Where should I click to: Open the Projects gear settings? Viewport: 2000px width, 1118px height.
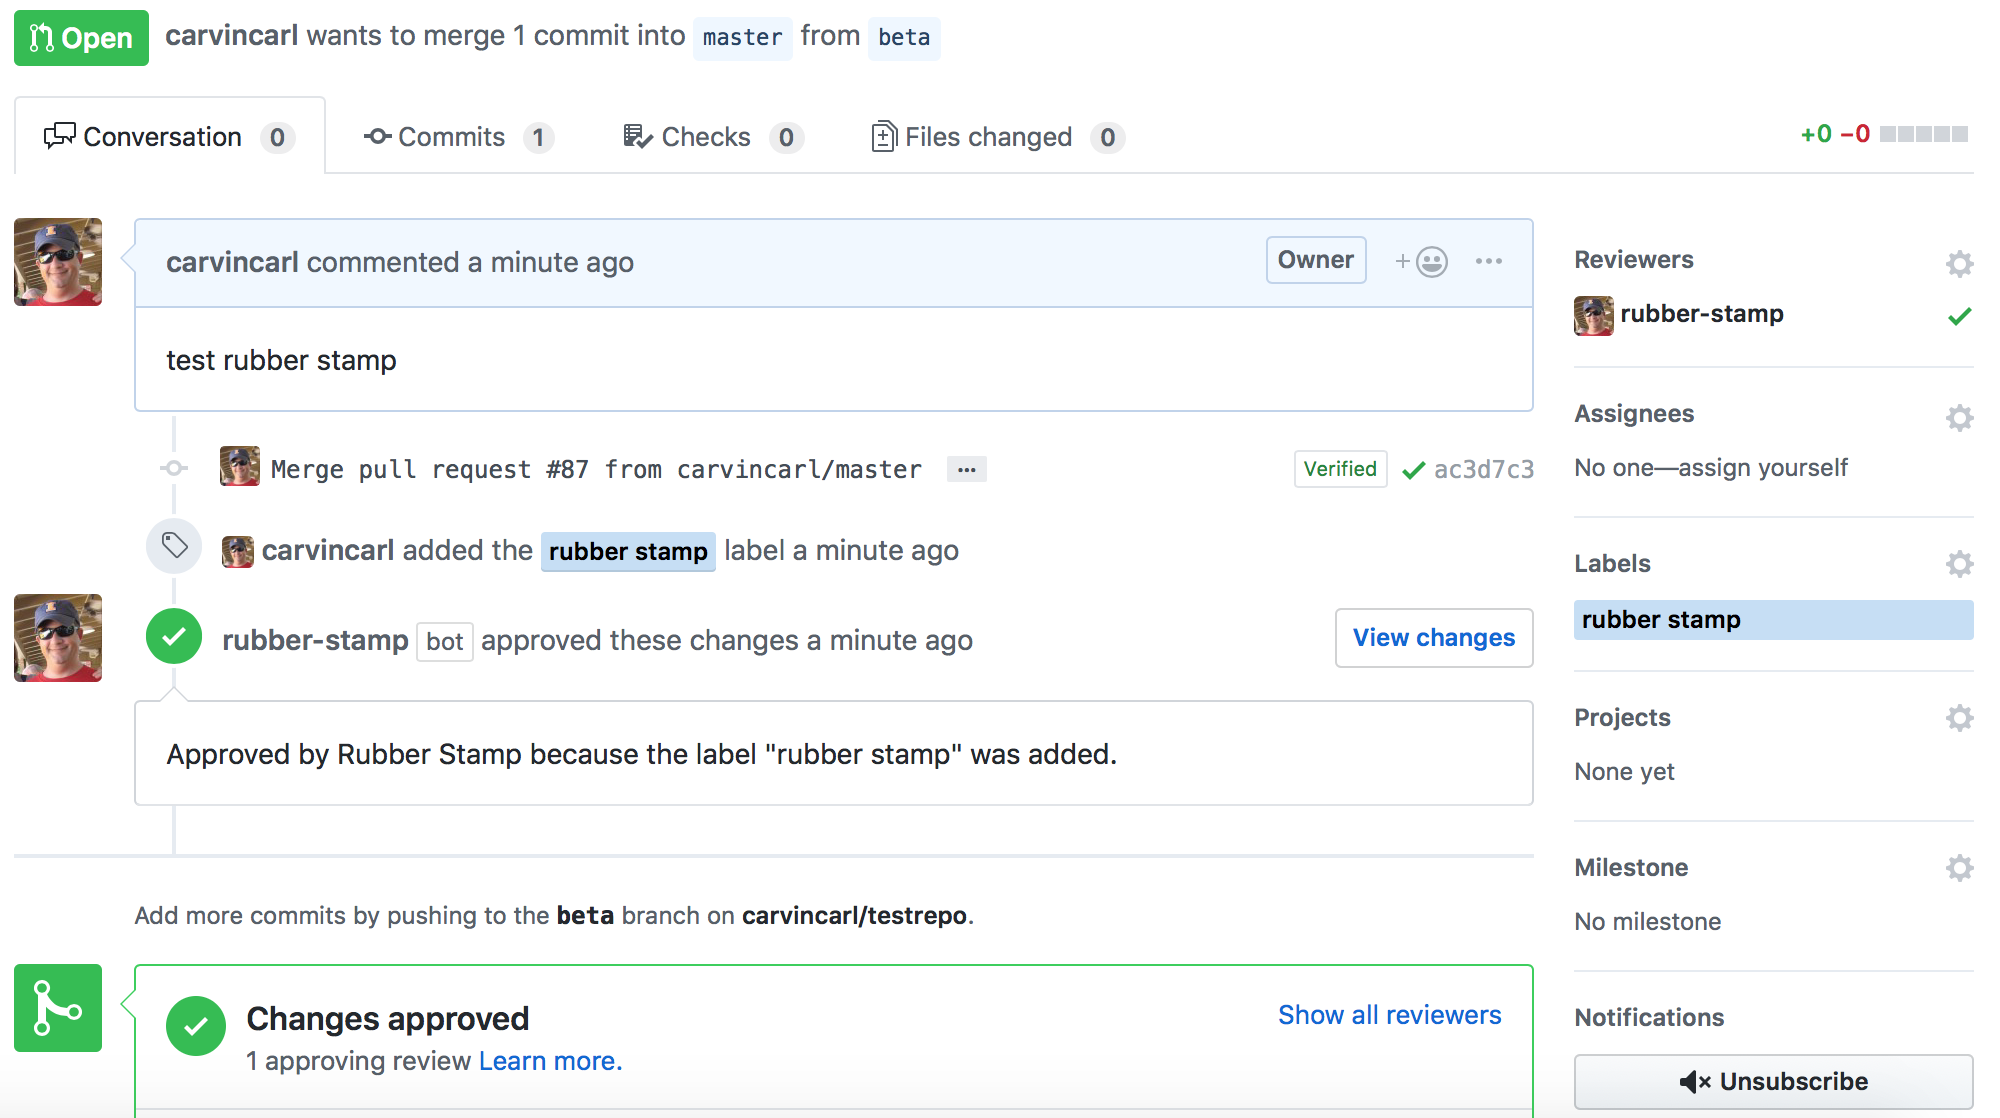coord(1959,718)
